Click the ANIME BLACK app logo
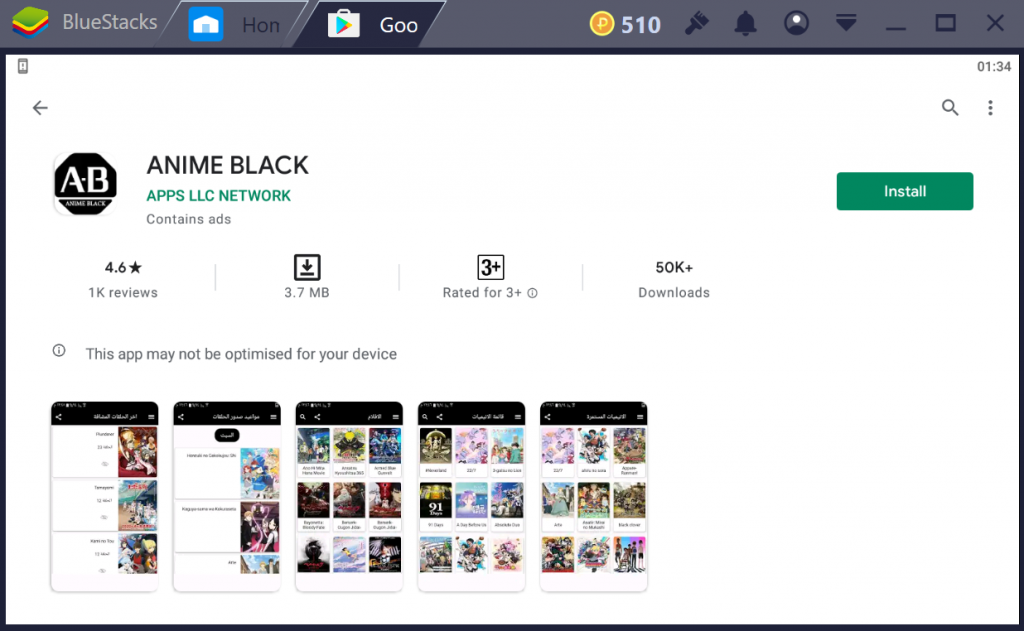This screenshot has height=631, width=1024. point(85,185)
